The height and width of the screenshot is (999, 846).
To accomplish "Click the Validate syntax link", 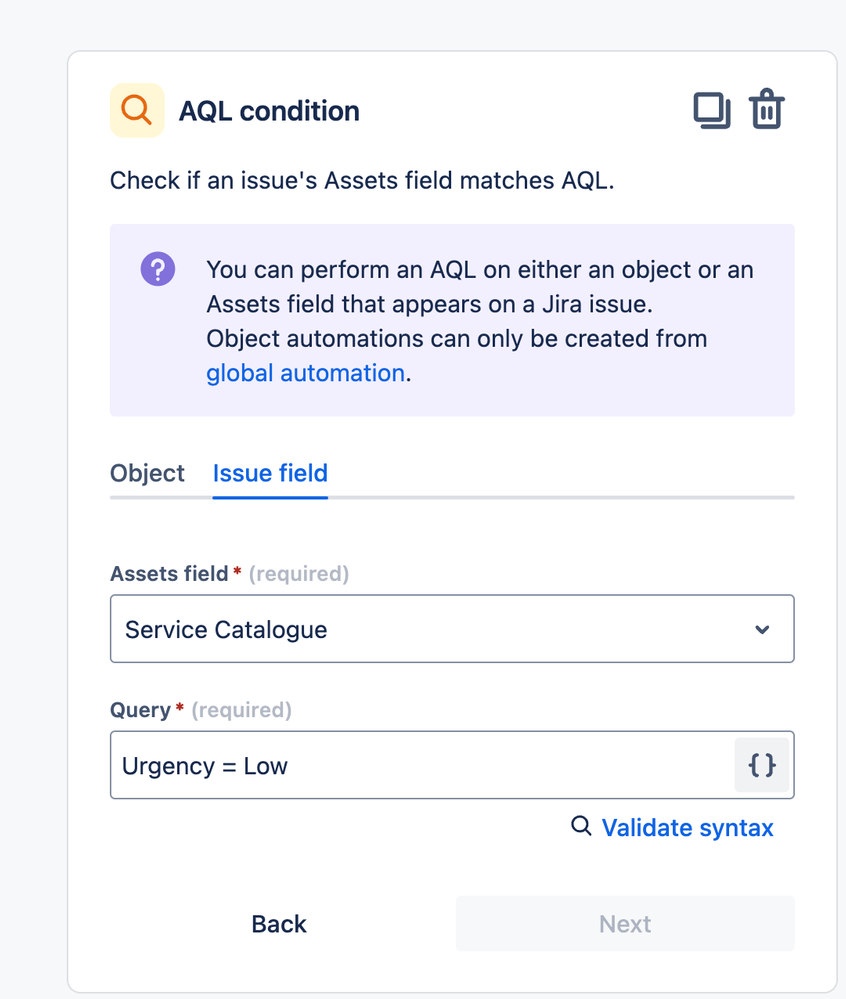I will (687, 828).
